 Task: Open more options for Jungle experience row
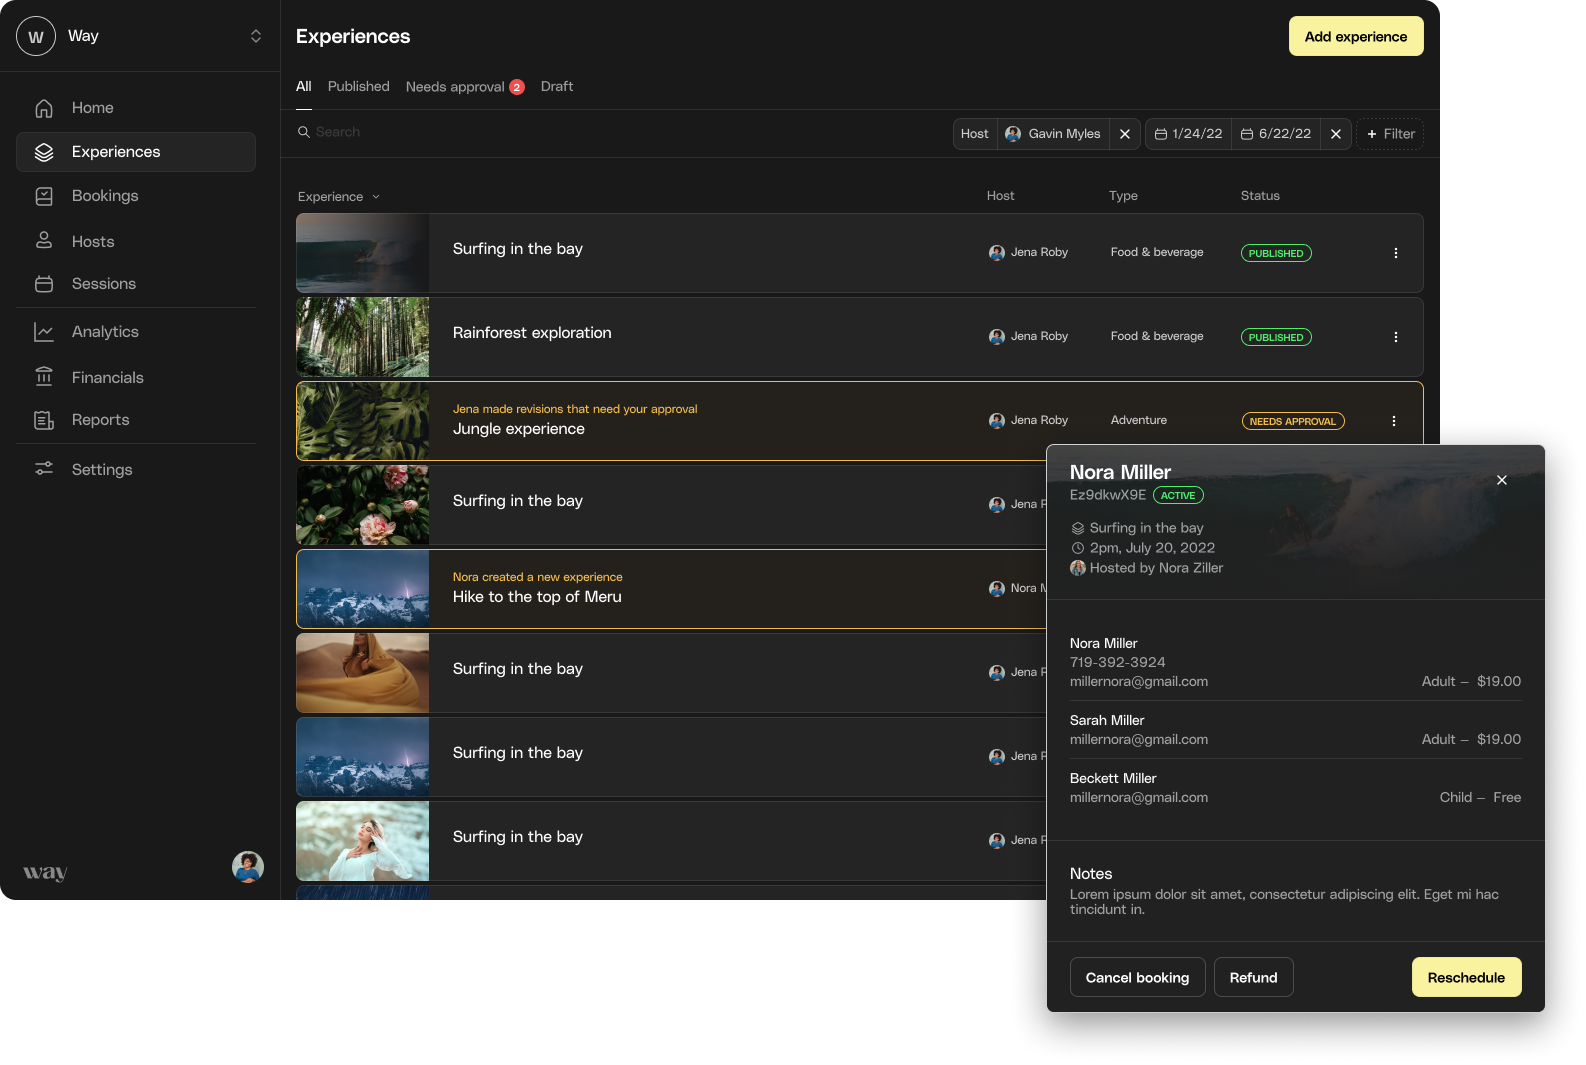pyautogui.click(x=1394, y=421)
